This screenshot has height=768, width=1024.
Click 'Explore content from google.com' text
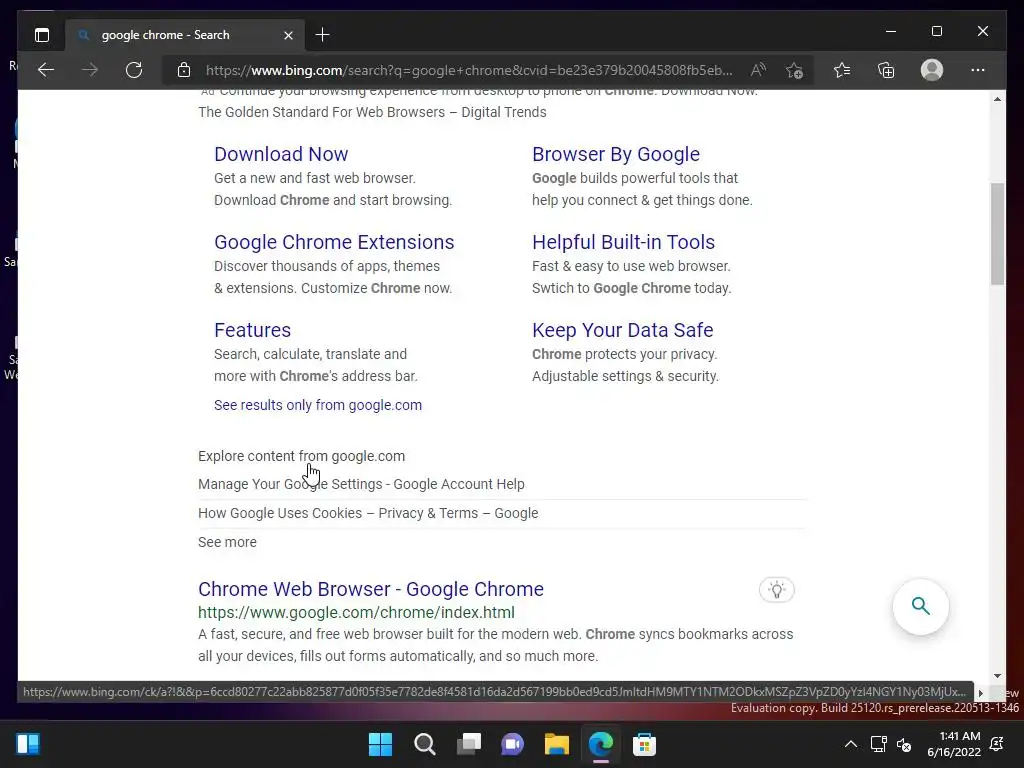tap(302, 456)
